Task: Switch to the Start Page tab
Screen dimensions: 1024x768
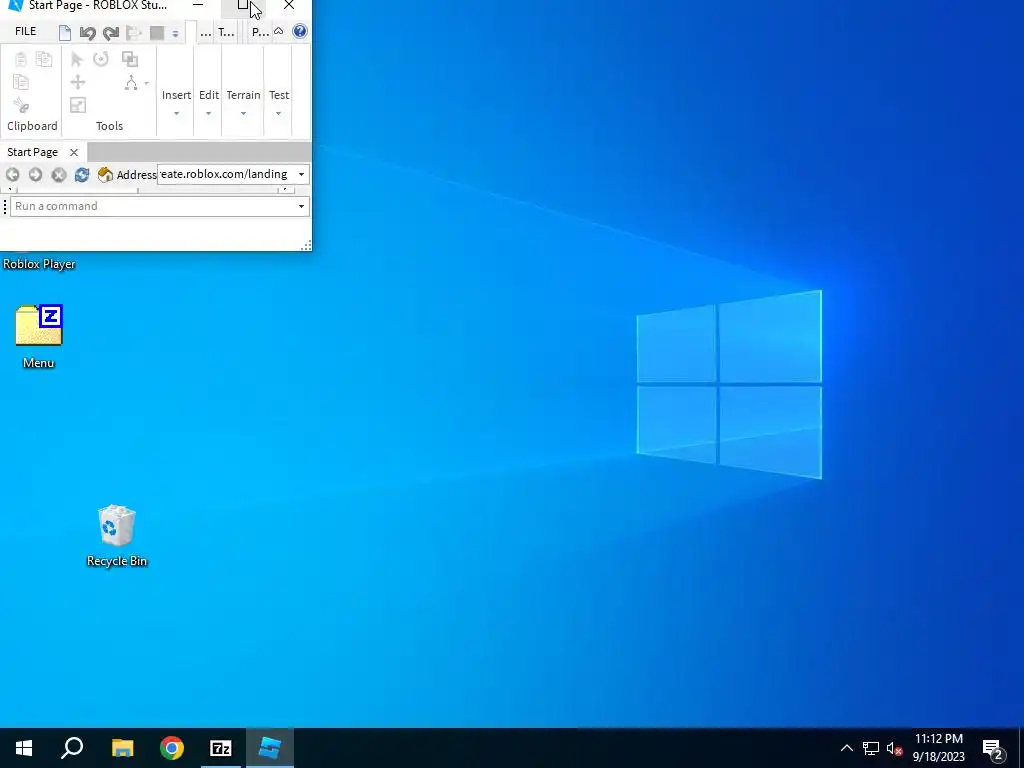Action: [x=33, y=152]
